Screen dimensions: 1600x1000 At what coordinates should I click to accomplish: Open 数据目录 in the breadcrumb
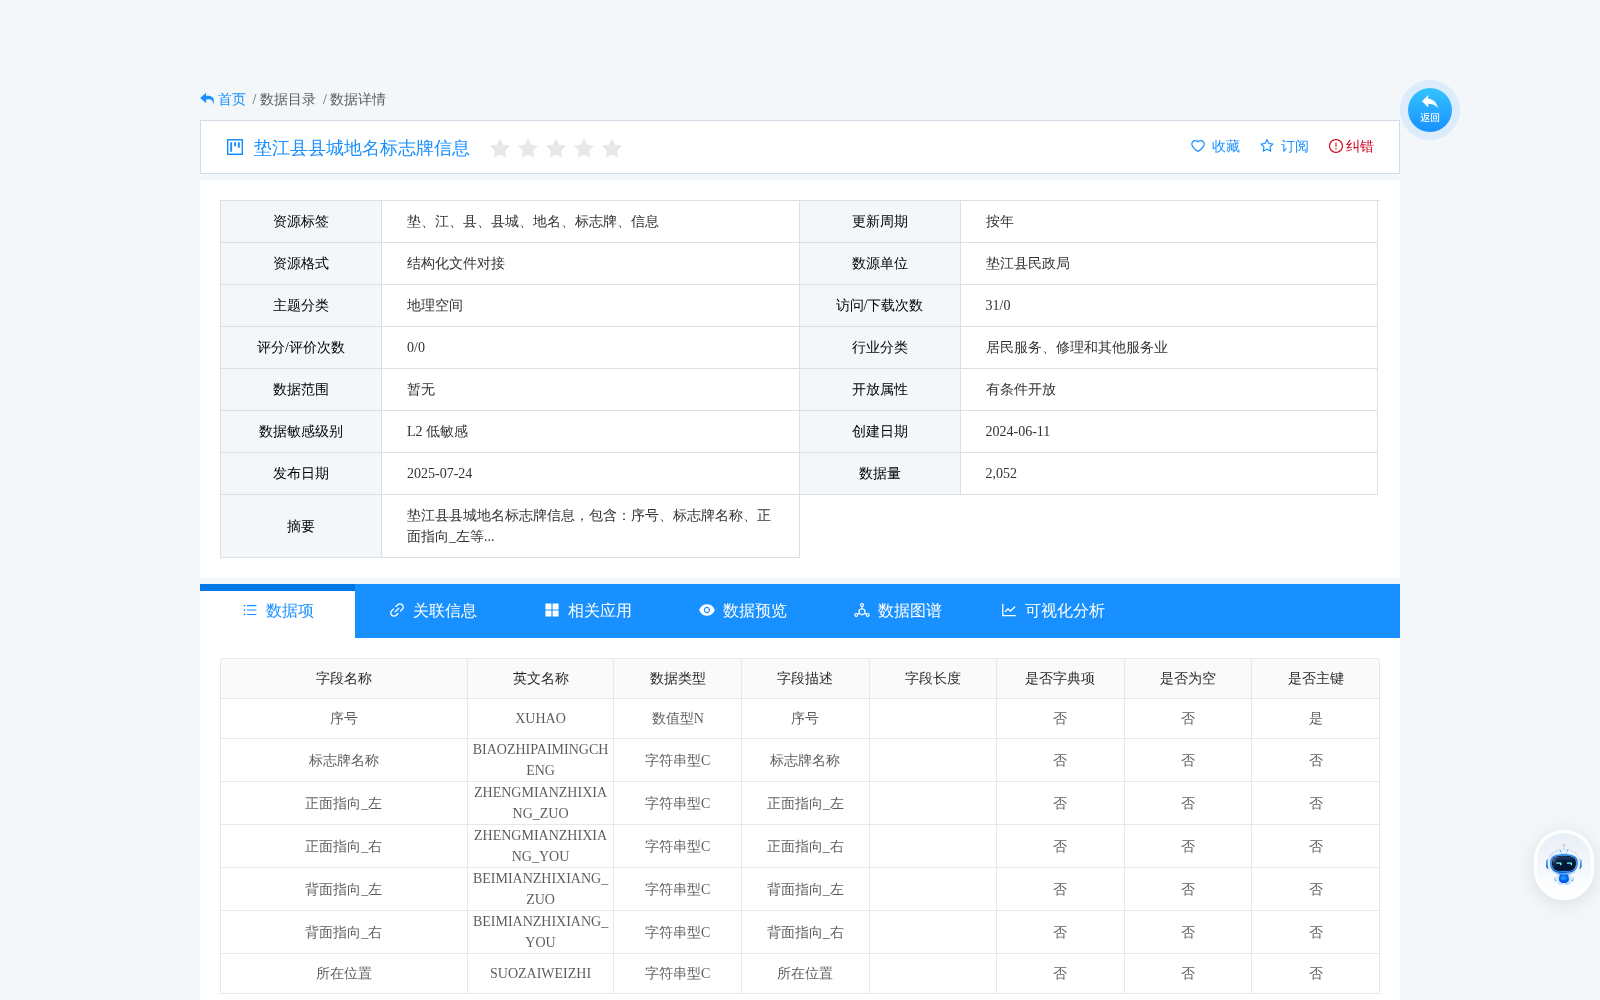pyautogui.click(x=288, y=99)
